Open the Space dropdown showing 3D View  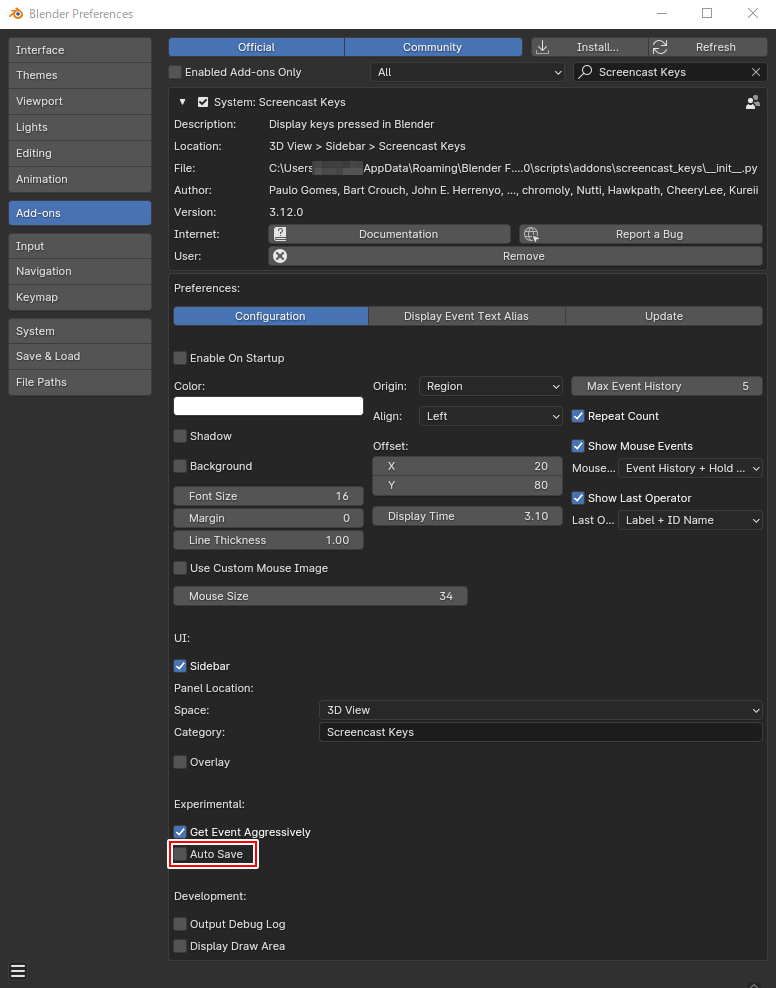(x=540, y=710)
